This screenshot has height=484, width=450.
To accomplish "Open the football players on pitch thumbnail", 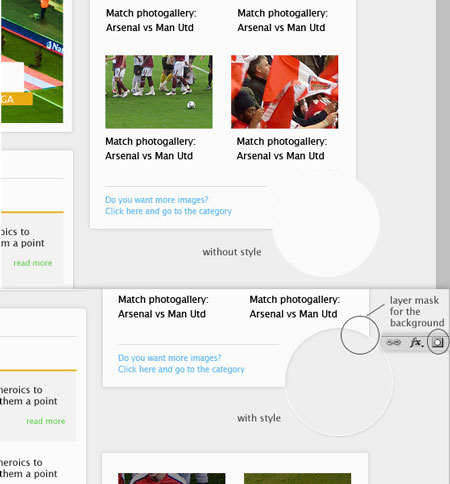I will (159, 92).
